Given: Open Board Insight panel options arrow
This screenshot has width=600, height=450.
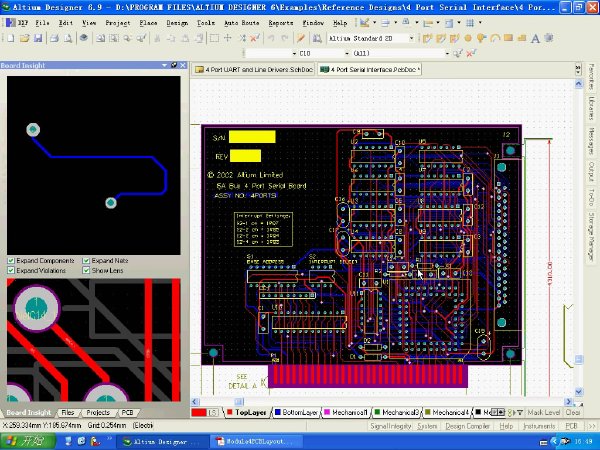Looking at the screenshot, I should point(165,65).
